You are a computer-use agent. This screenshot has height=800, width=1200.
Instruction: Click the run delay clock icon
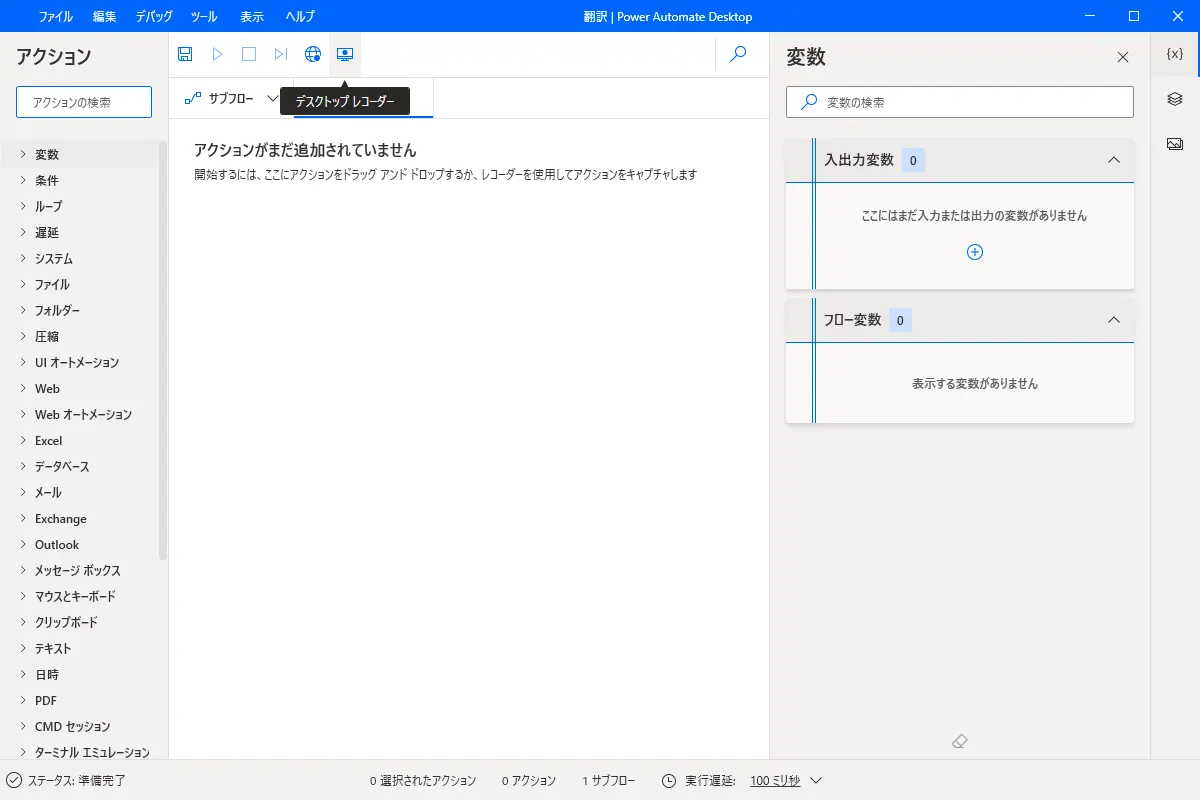(x=669, y=780)
